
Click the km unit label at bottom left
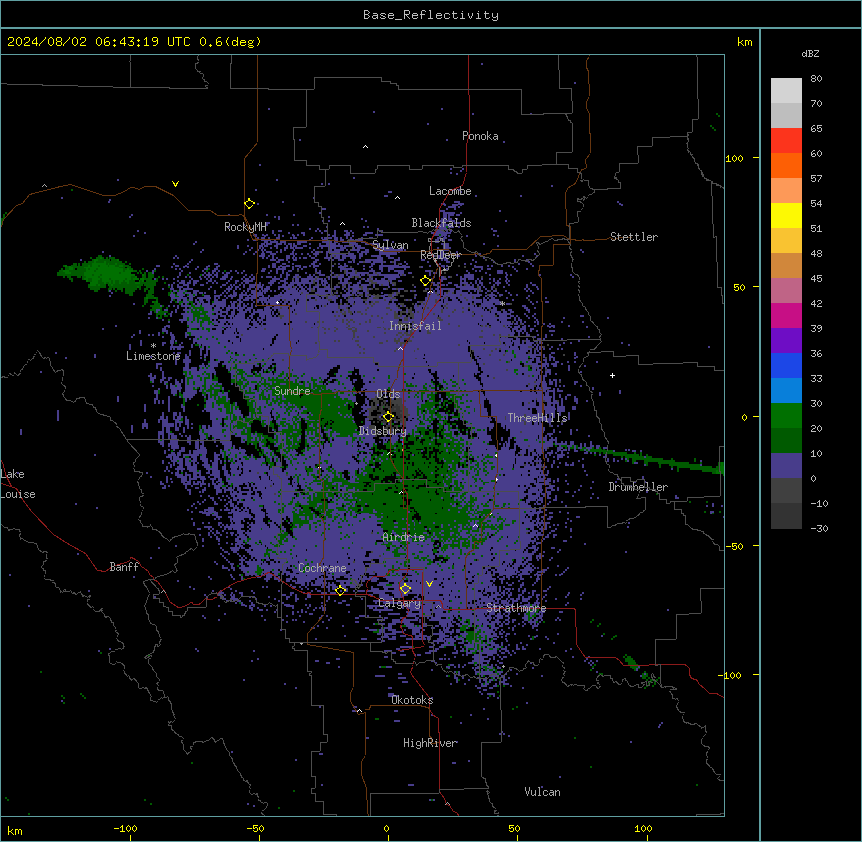tap(15, 830)
